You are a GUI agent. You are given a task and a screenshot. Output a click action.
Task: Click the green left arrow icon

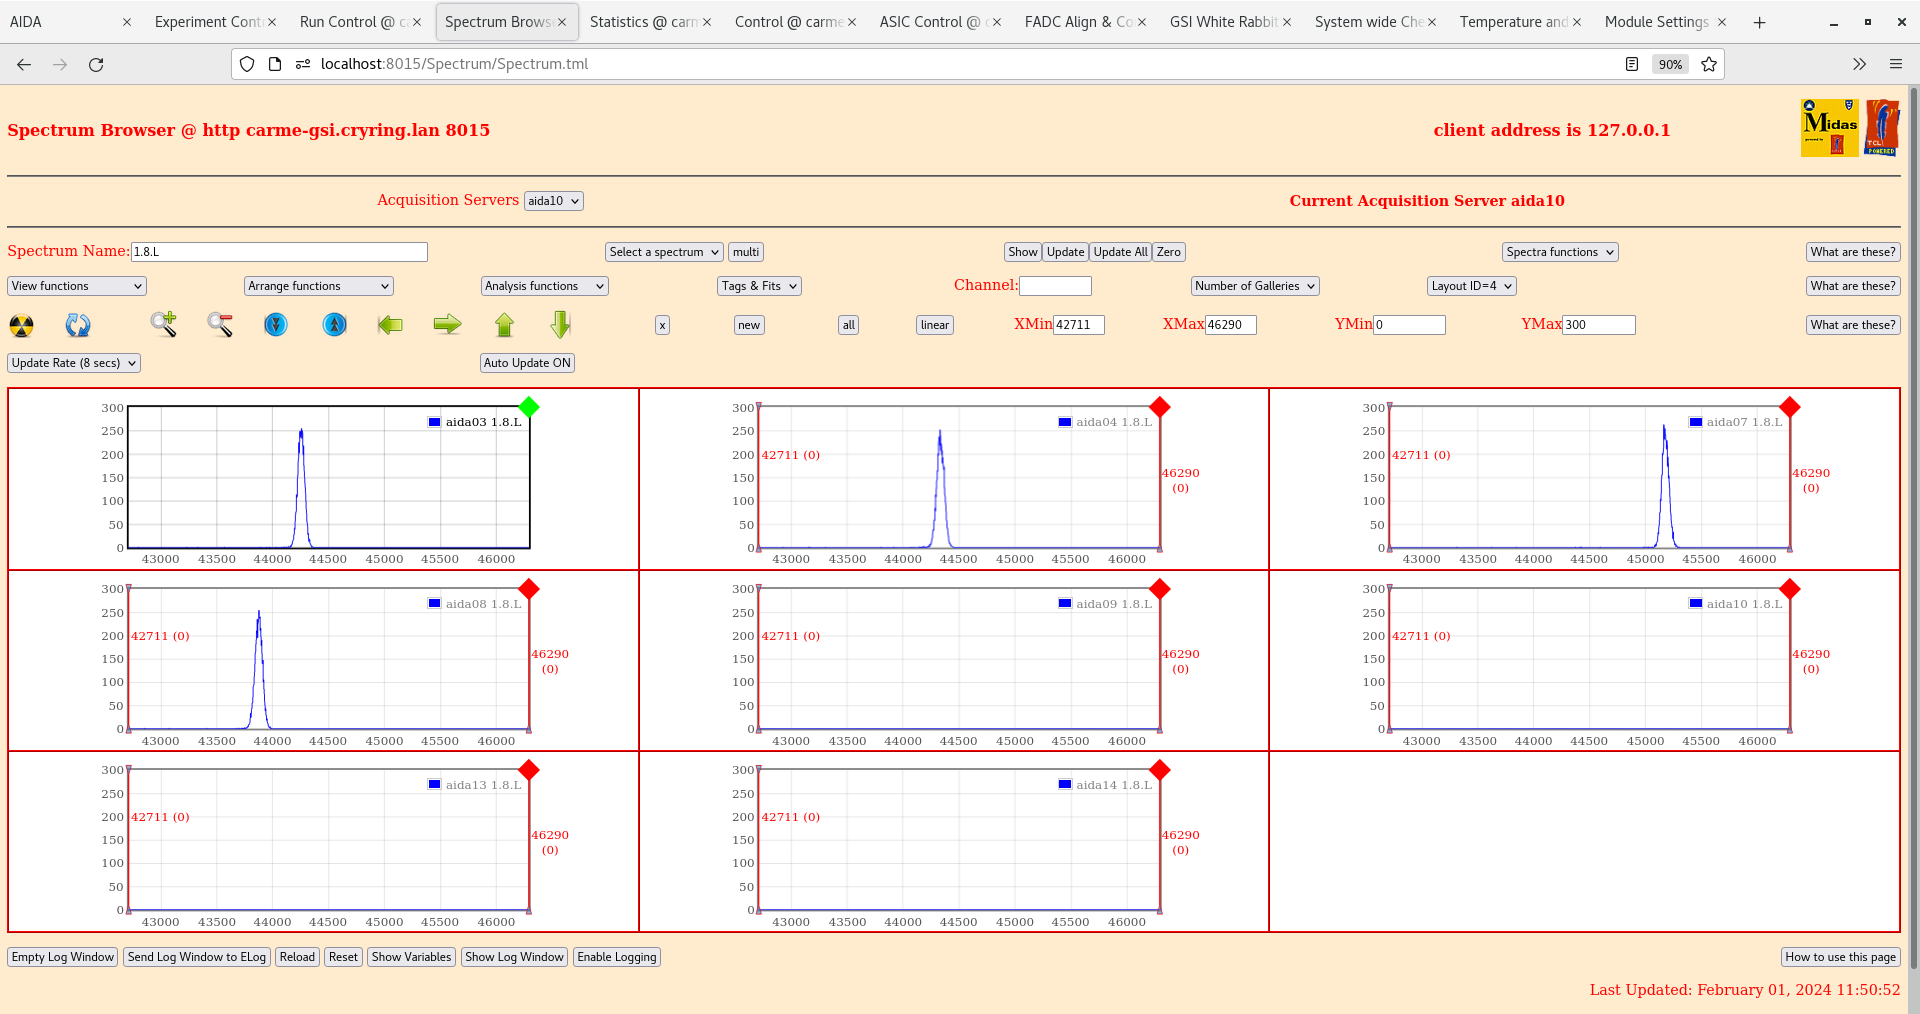[390, 325]
